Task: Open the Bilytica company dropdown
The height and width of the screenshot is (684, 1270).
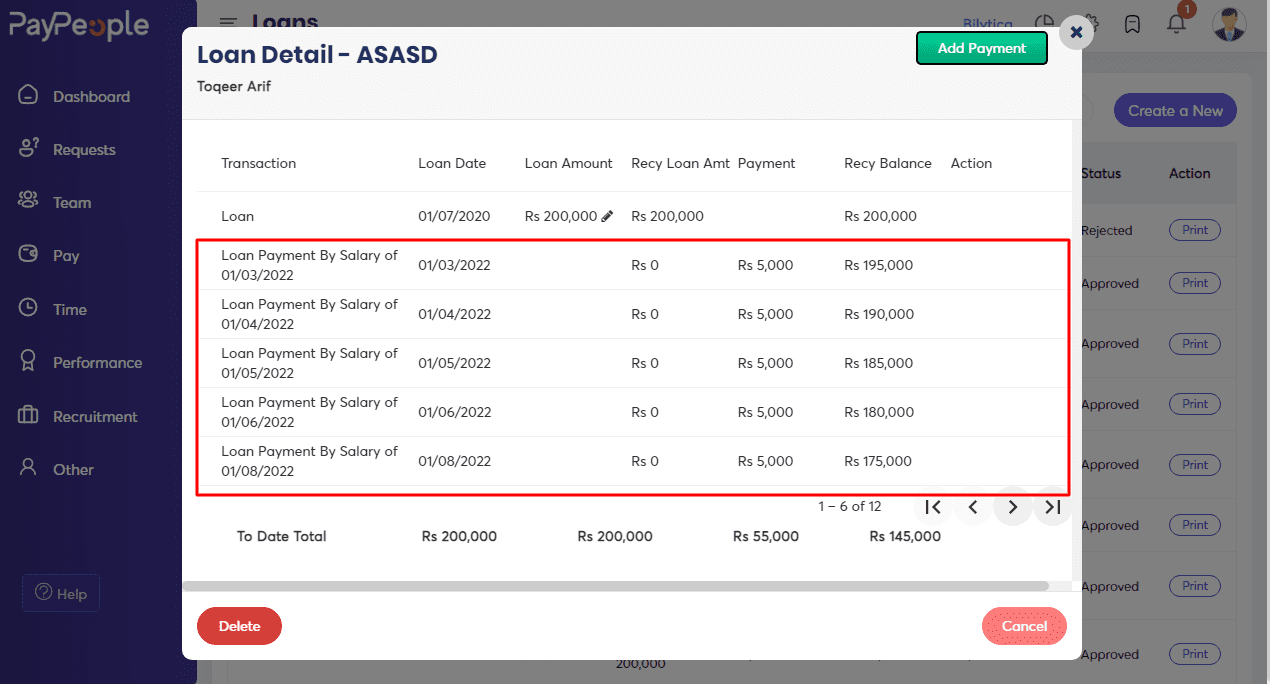Action: (988, 24)
